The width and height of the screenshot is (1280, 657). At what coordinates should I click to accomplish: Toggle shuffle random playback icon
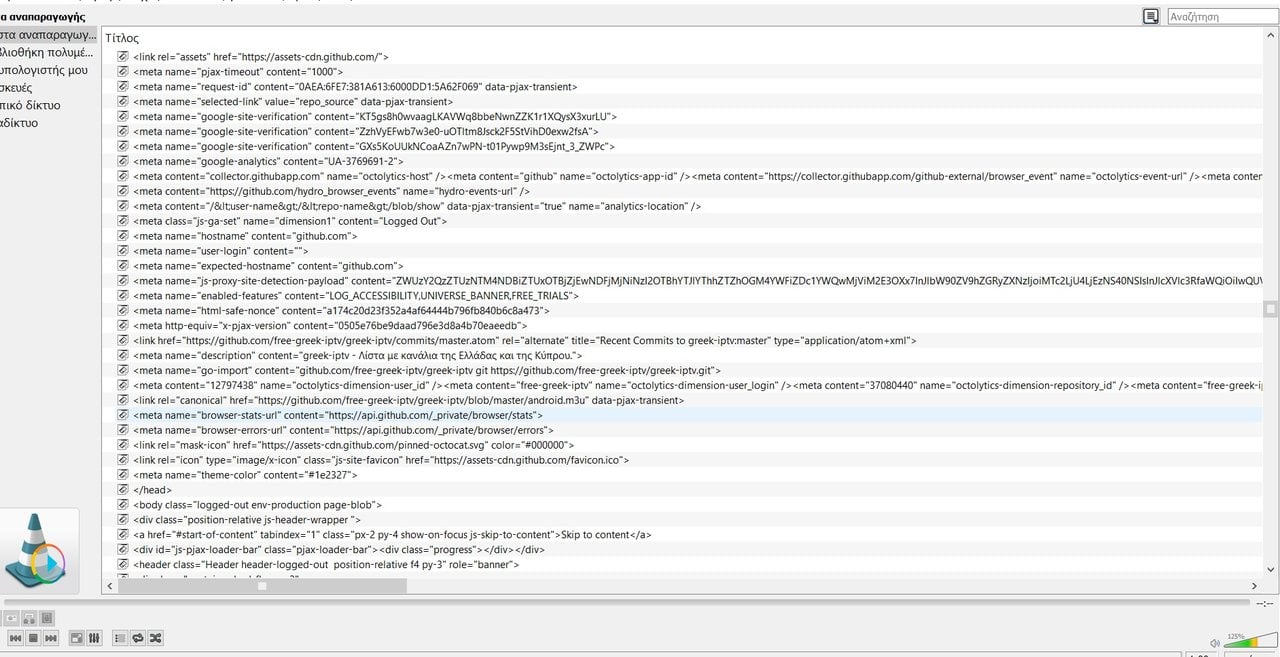[155, 638]
